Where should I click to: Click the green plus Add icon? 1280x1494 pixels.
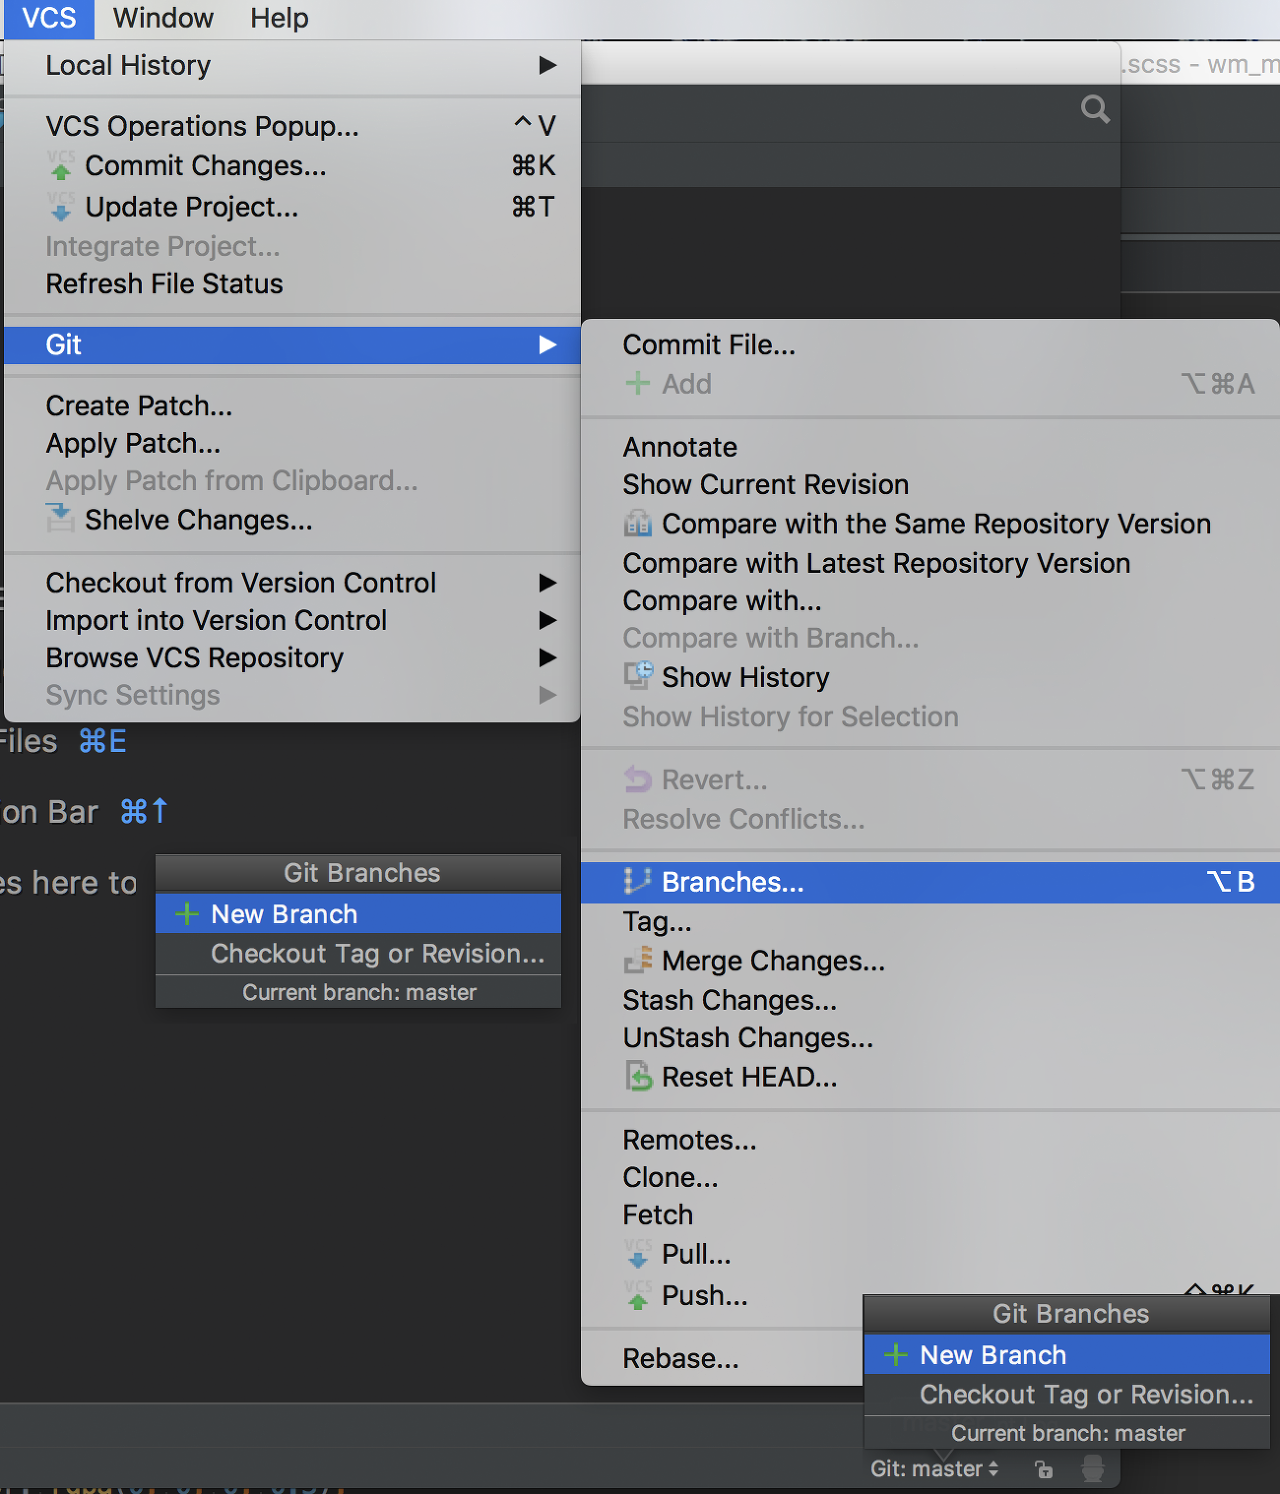[637, 383]
